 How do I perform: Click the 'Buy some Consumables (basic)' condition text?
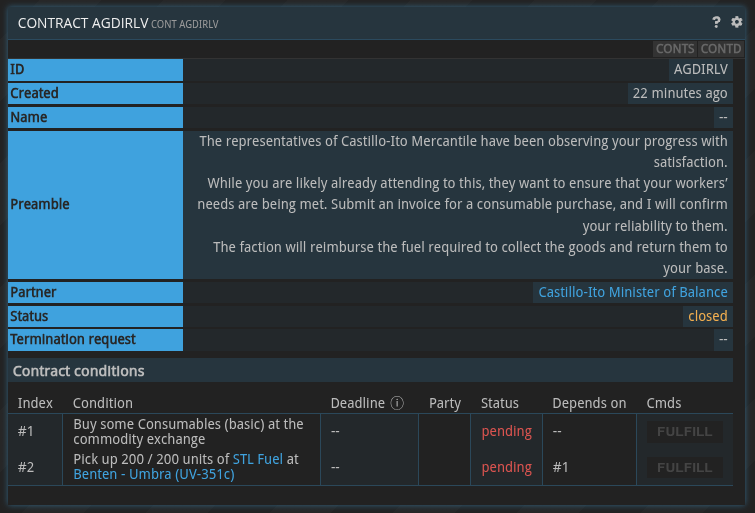[188, 432]
